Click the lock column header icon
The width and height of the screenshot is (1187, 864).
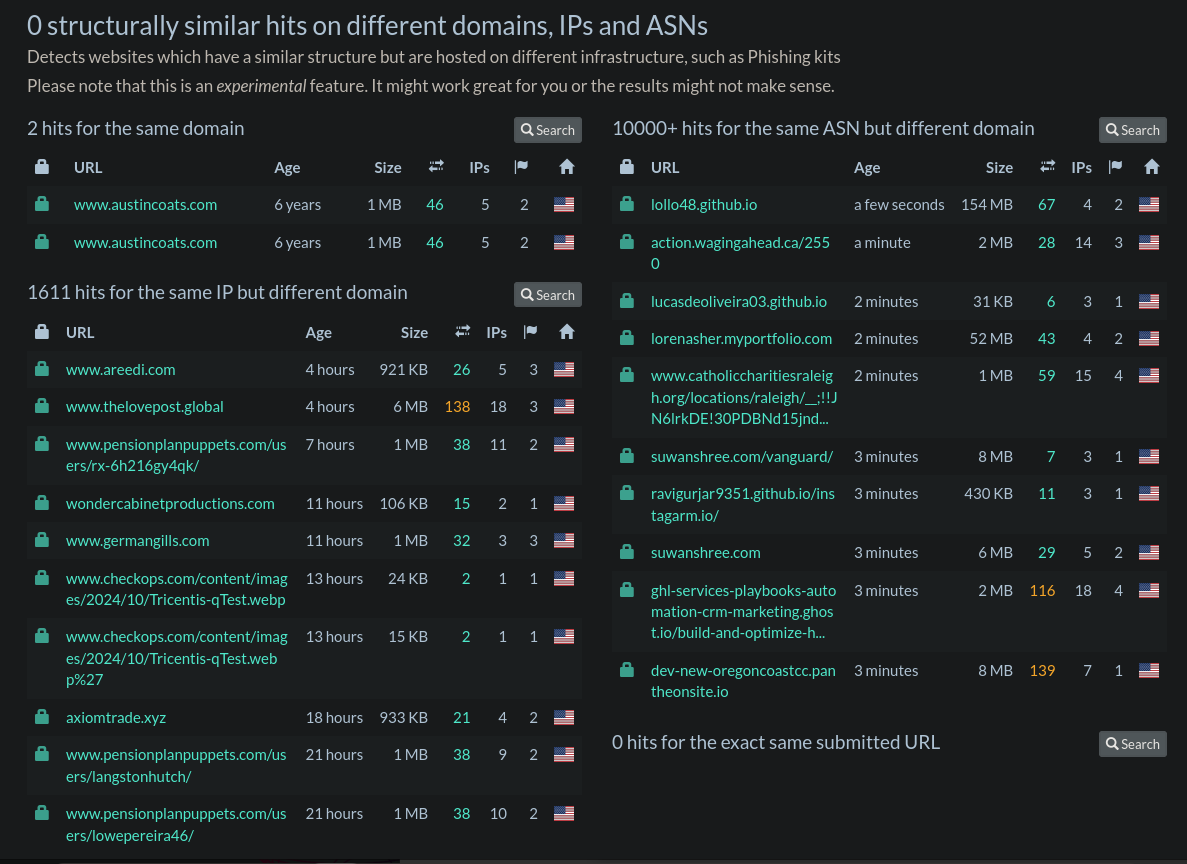(42, 167)
